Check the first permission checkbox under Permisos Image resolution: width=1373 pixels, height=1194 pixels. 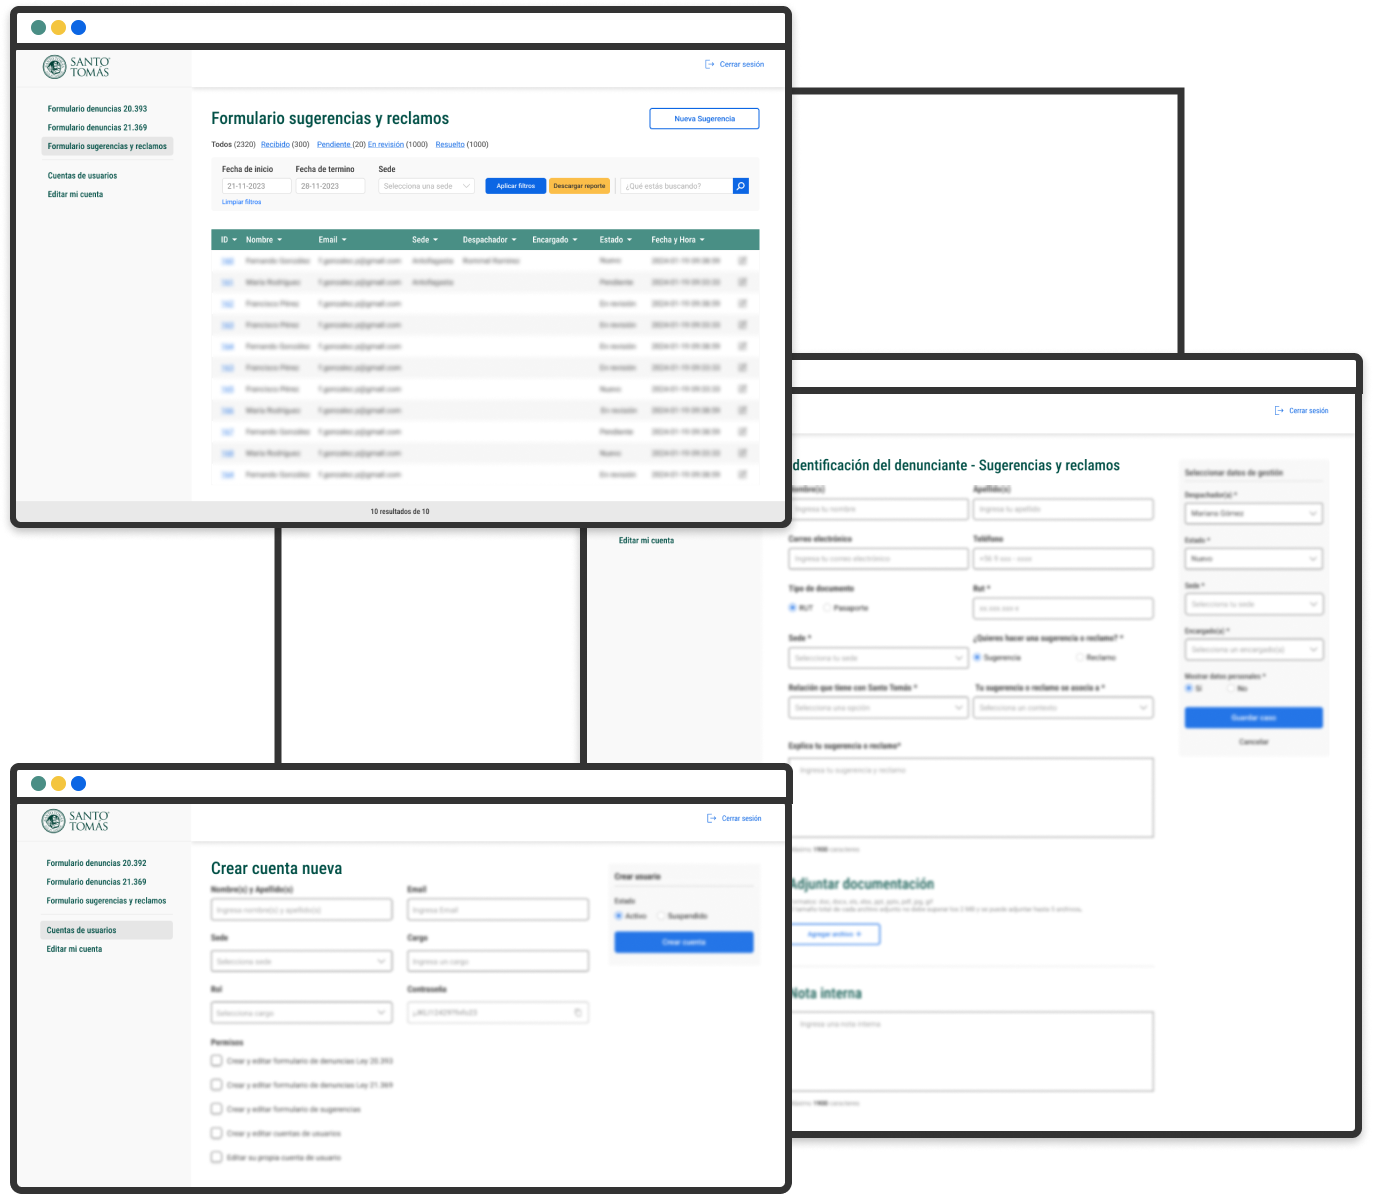216,1061
